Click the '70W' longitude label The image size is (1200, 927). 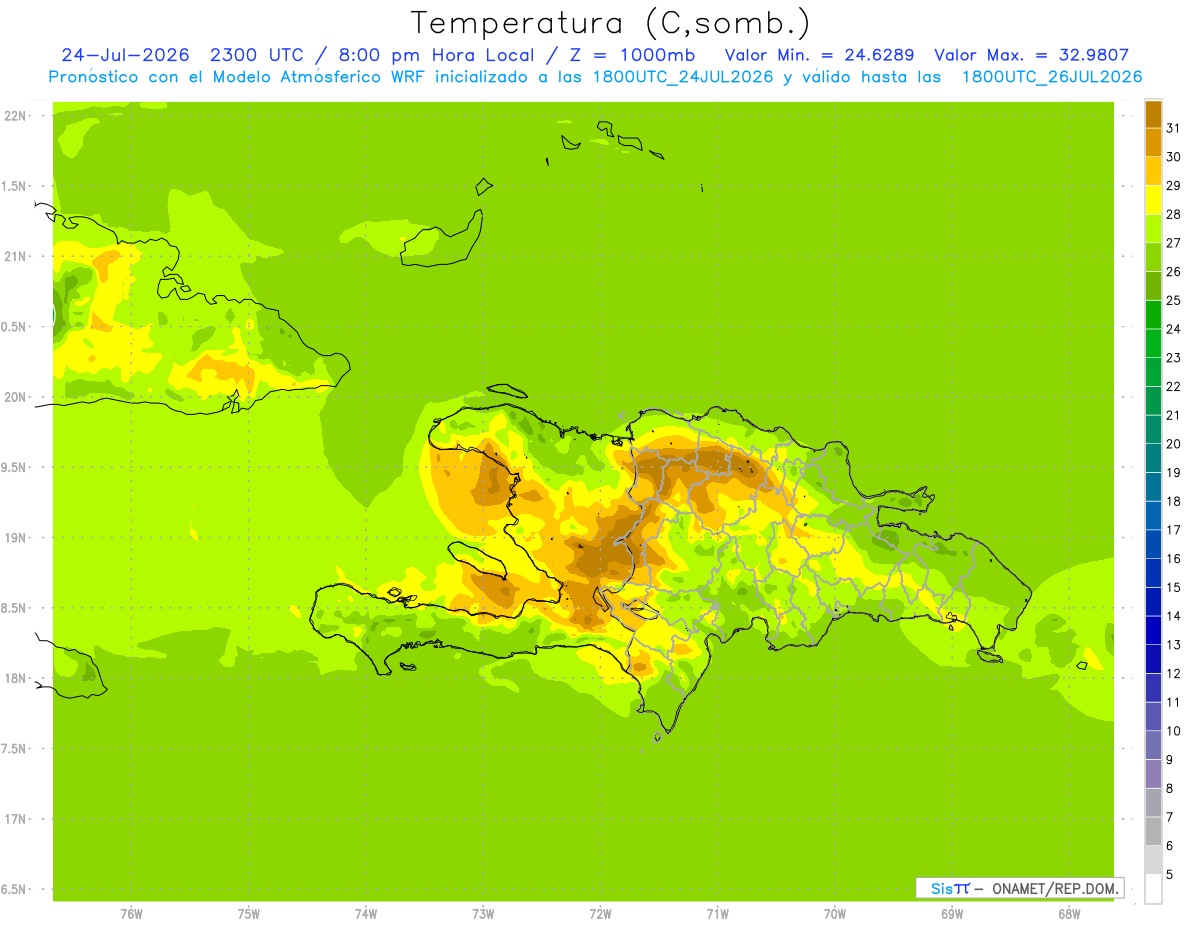click(x=835, y=914)
